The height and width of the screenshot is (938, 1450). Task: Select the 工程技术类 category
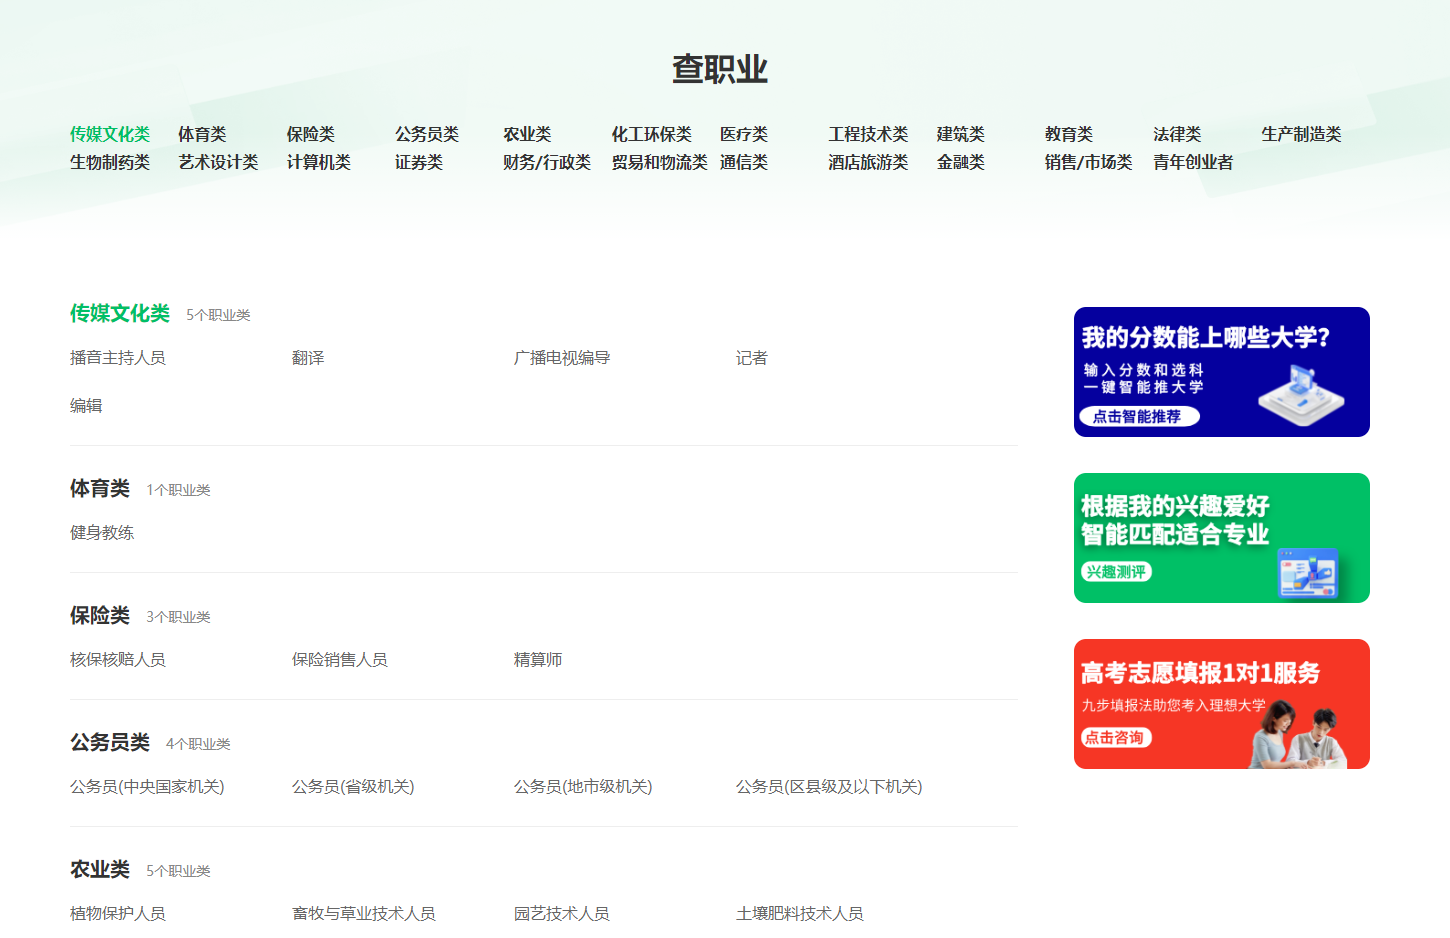(x=868, y=134)
